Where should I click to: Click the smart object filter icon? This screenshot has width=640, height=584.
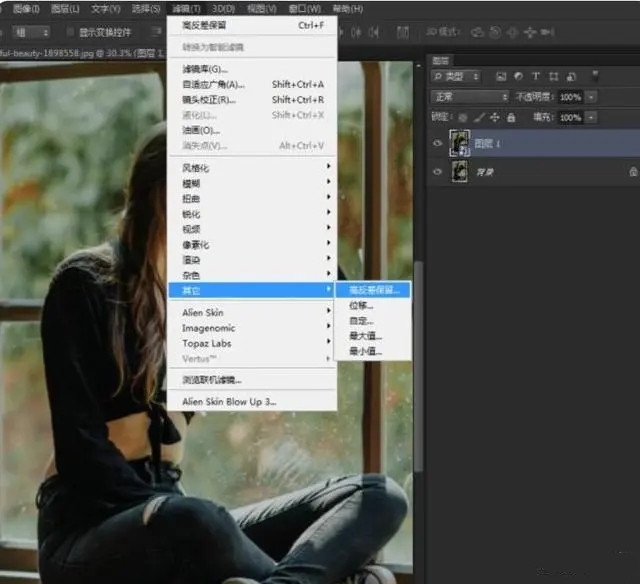pyautogui.click(x=569, y=77)
